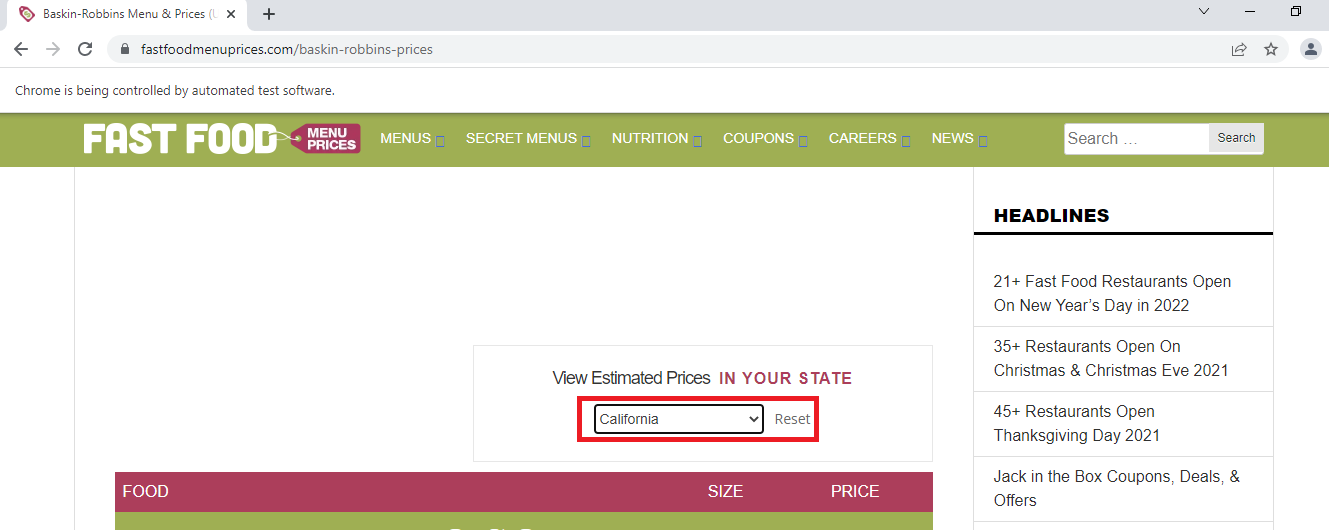Click the padlock site info icon
This screenshot has height=530, width=1329.
click(125, 49)
